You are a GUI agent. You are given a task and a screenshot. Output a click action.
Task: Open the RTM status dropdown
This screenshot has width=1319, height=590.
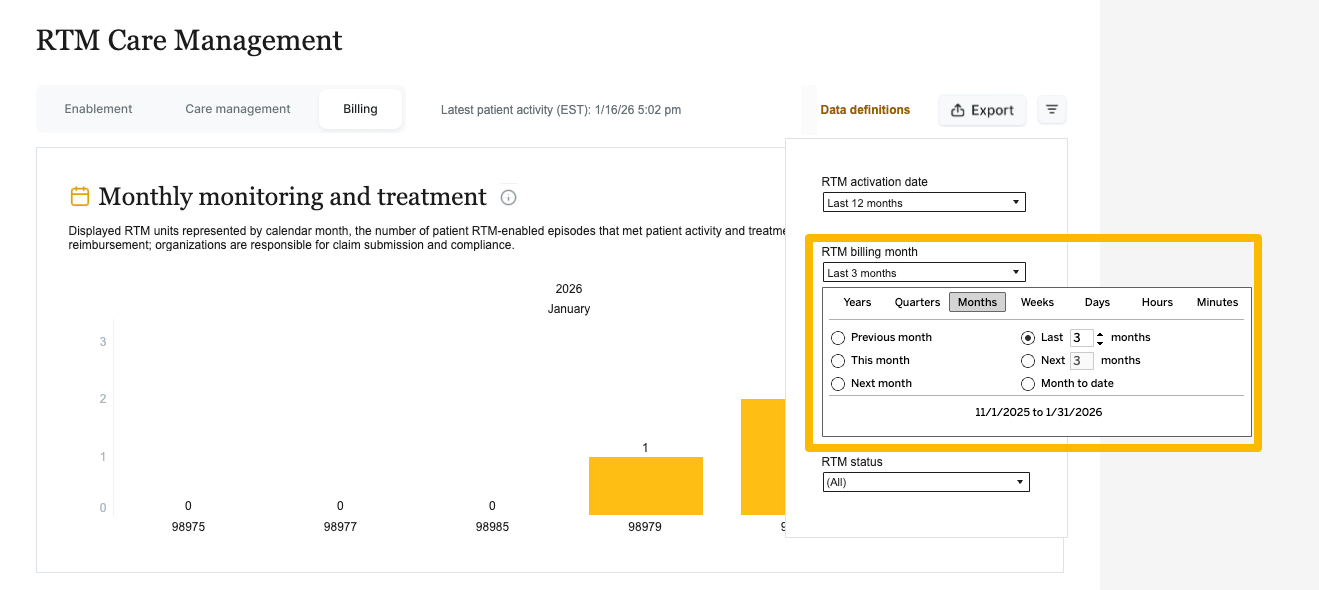(x=926, y=482)
